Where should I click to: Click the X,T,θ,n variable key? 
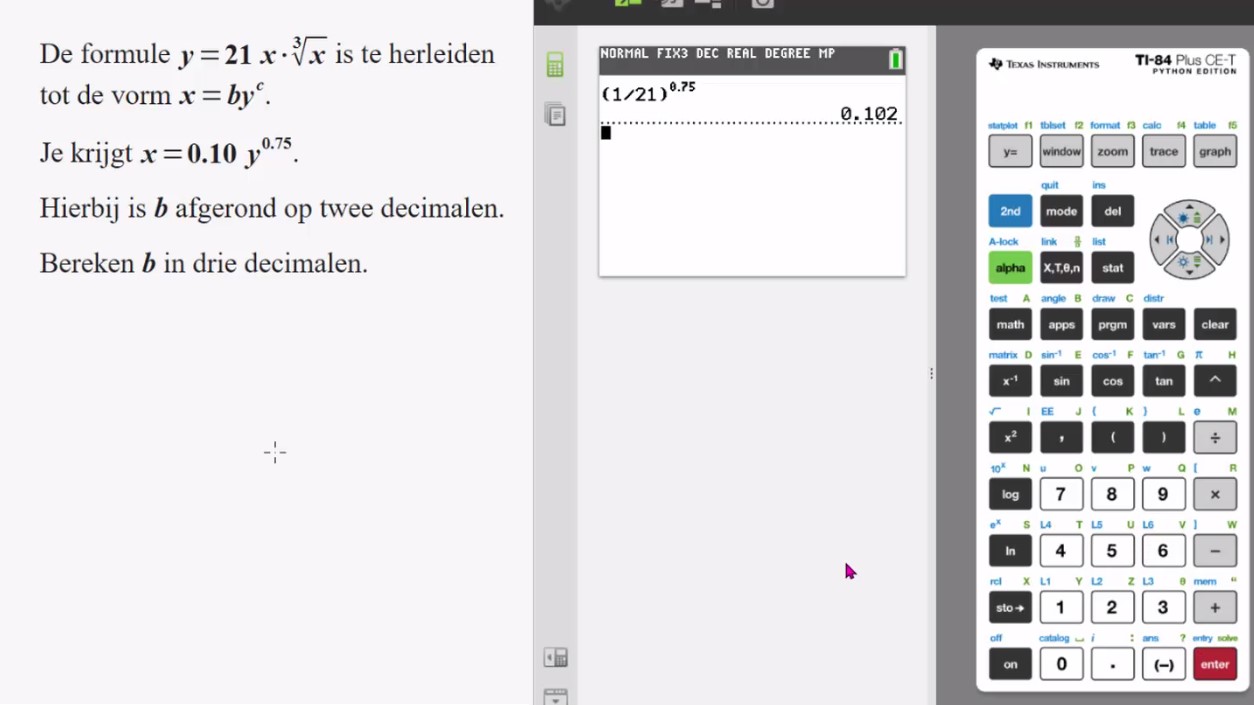(1061, 268)
